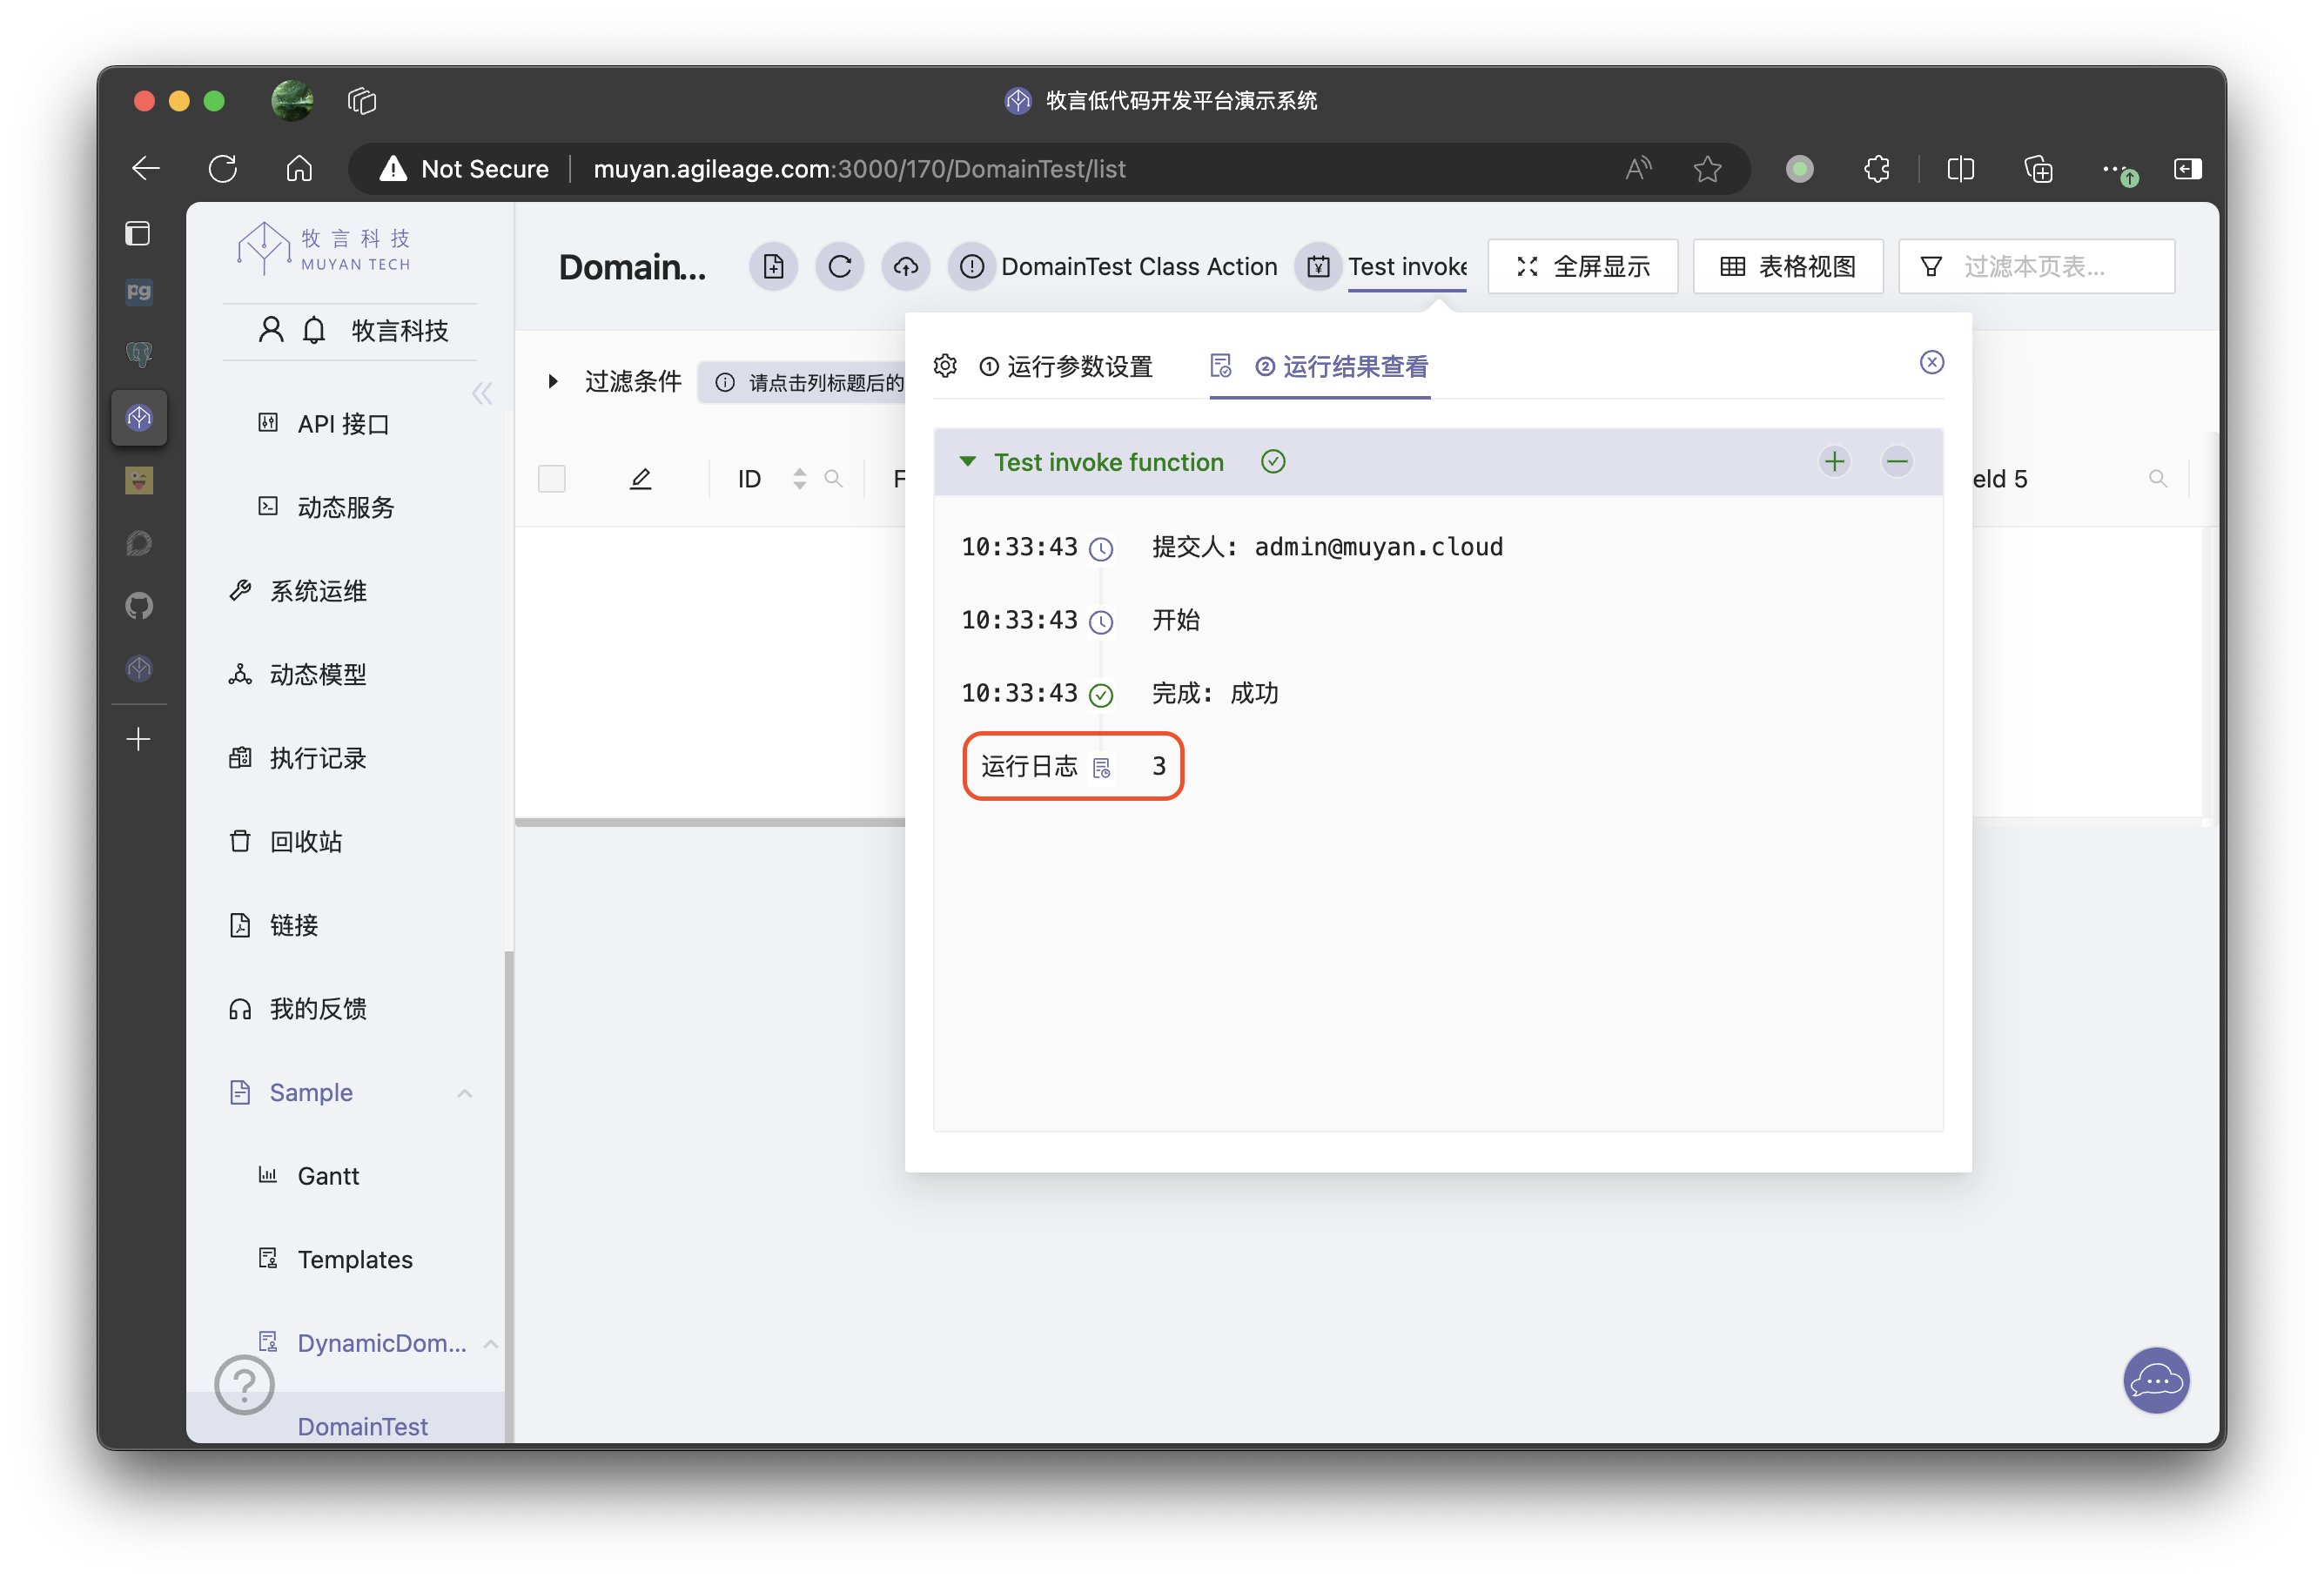Expand the Test invoke function entry
Screen dimensions: 2324x1579
point(965,461)
